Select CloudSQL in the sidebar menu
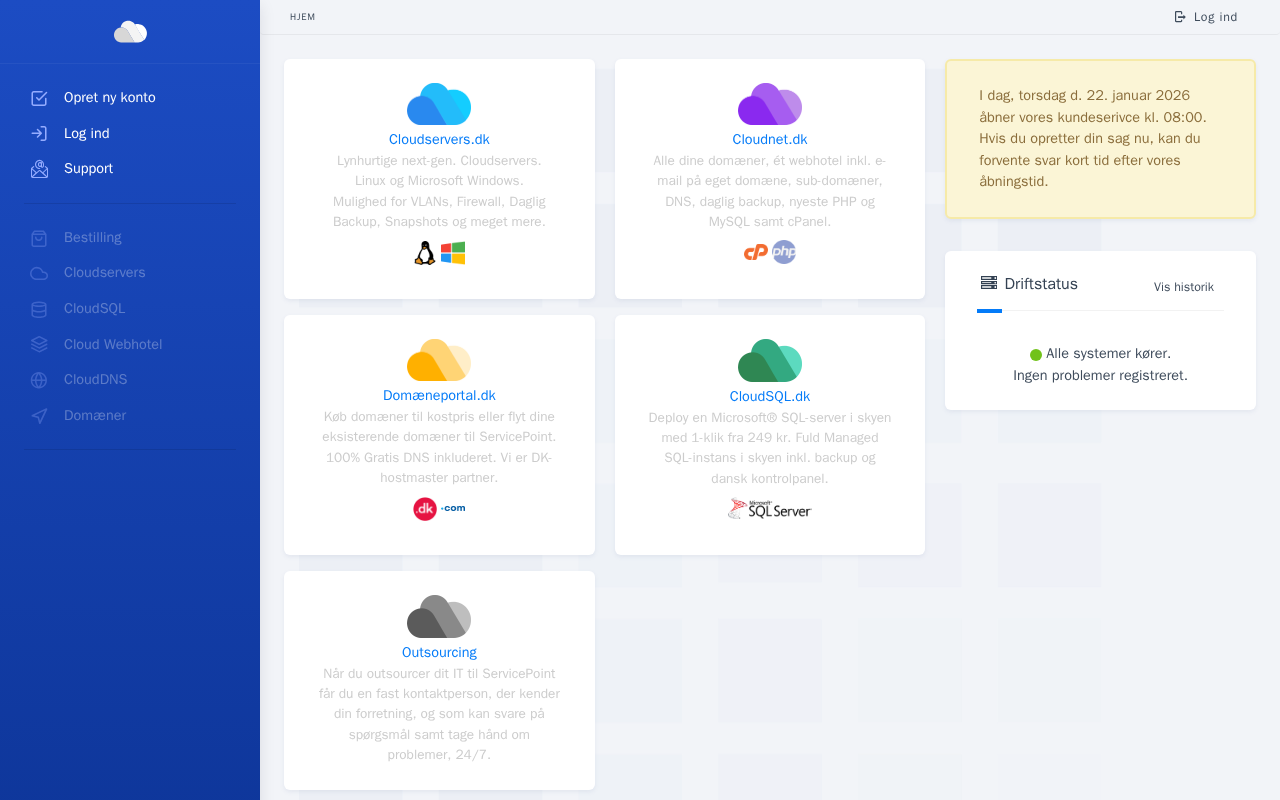1280x800 pixels. coord(95,309)
